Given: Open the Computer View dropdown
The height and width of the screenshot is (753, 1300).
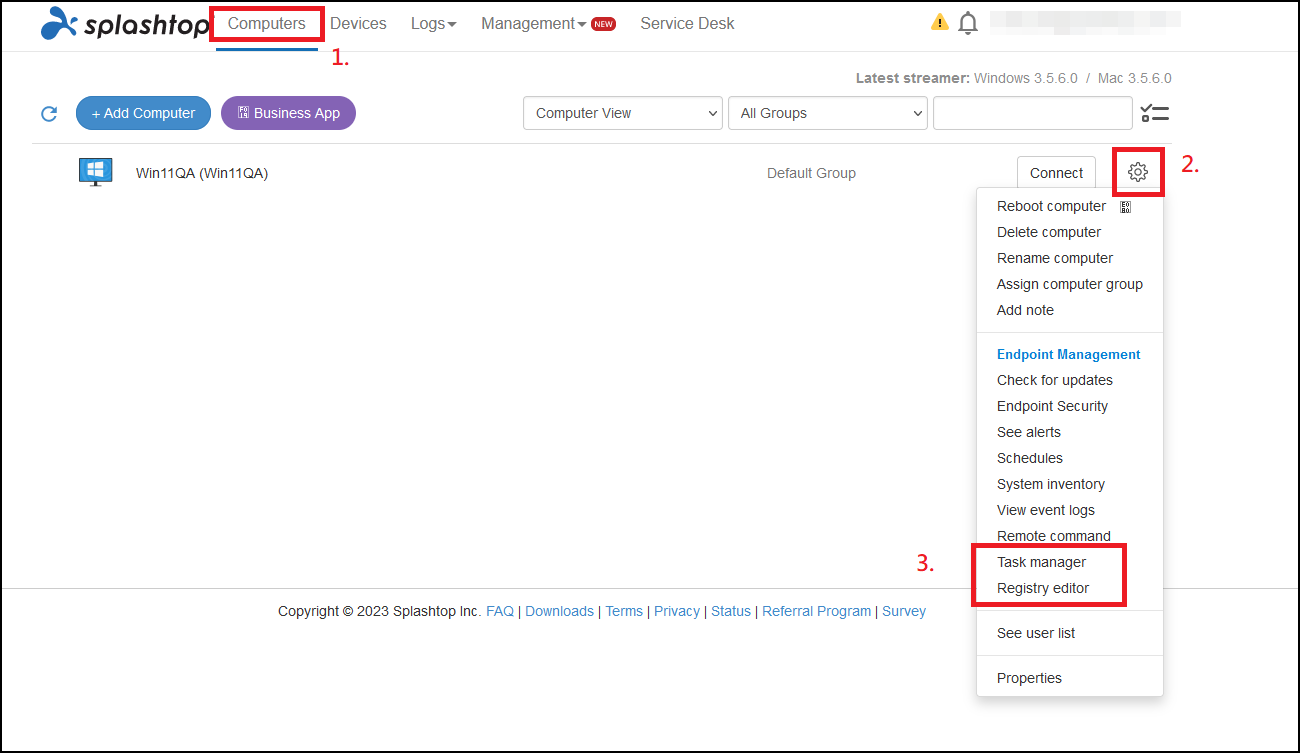Looking at the screenshot, I should (x=622, y=113).
